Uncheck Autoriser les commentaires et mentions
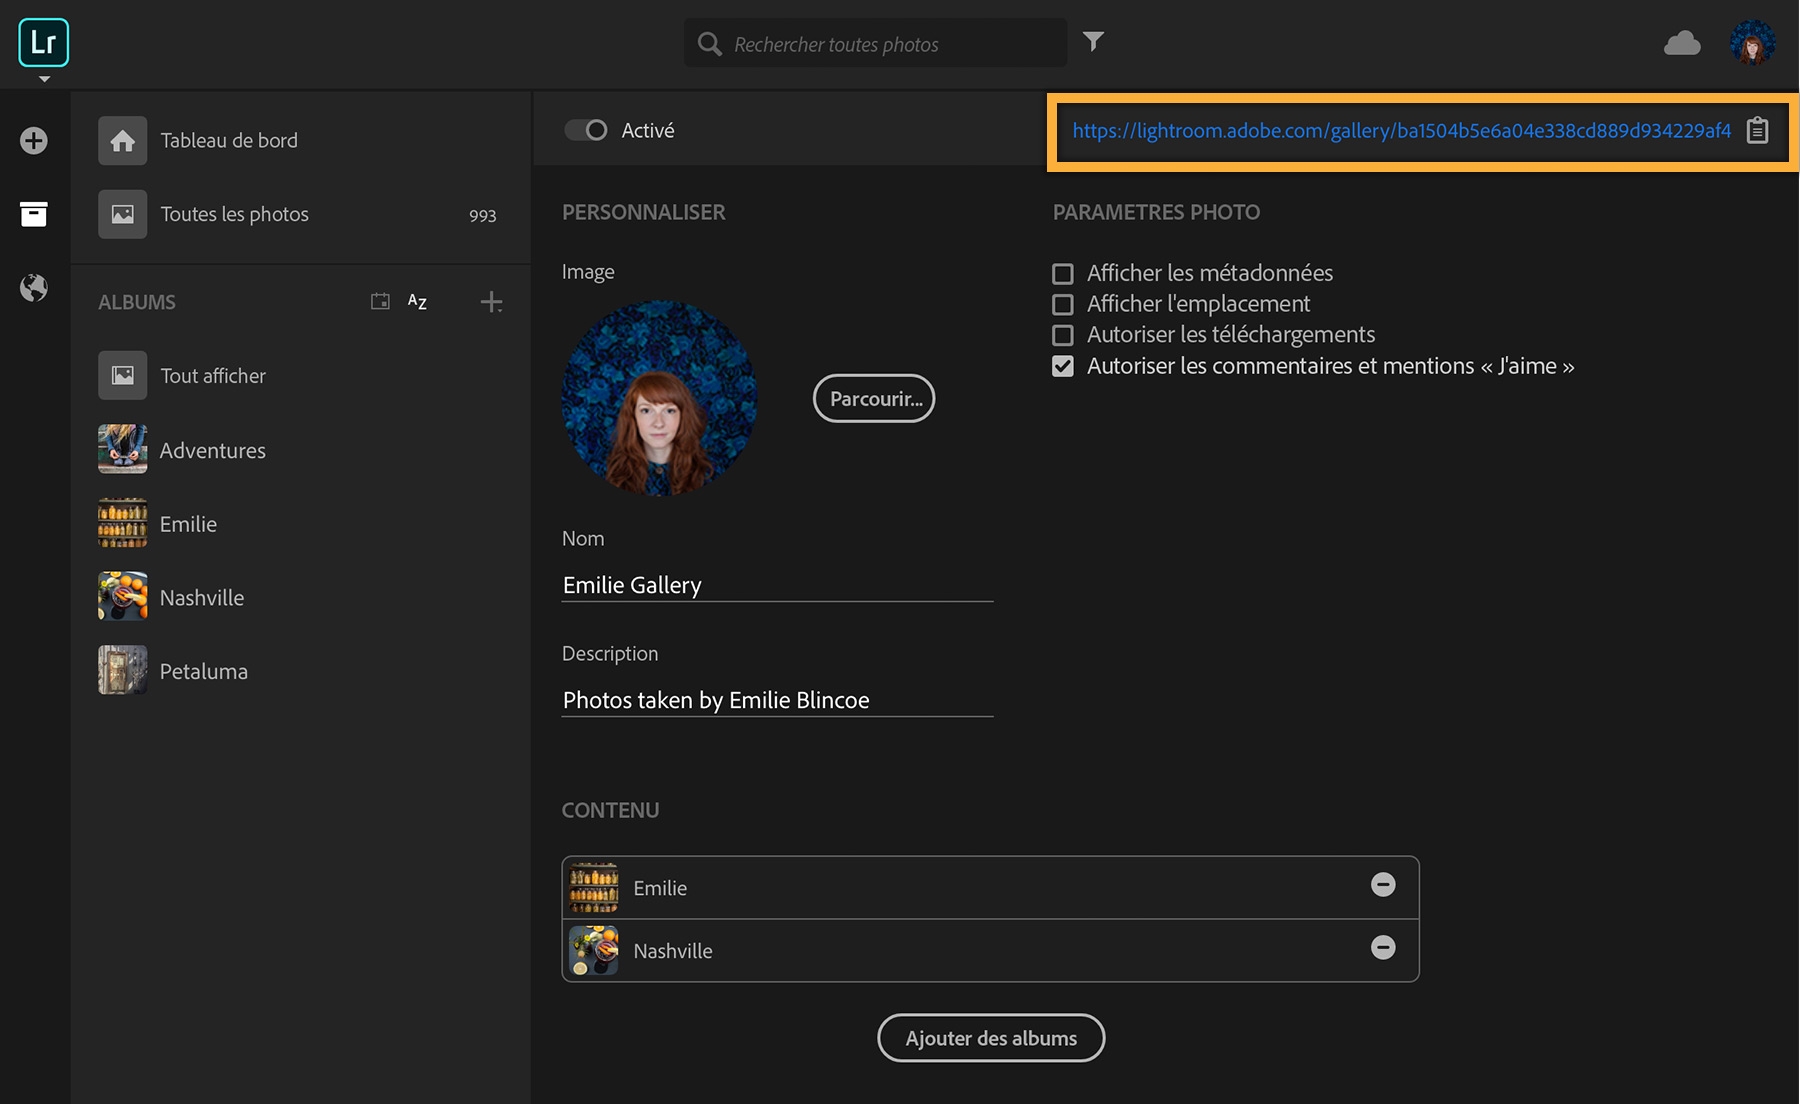 [1063, 367]
